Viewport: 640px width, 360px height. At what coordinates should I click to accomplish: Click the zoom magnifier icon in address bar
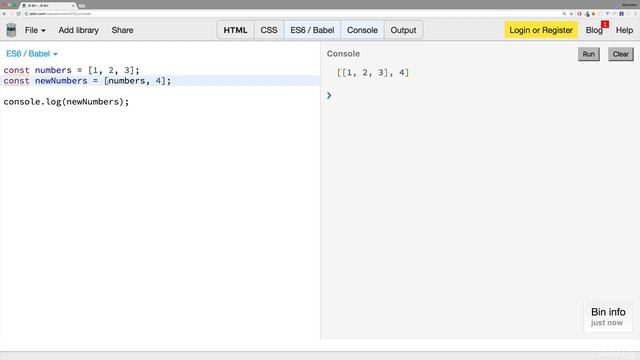(x=564, y=14)
